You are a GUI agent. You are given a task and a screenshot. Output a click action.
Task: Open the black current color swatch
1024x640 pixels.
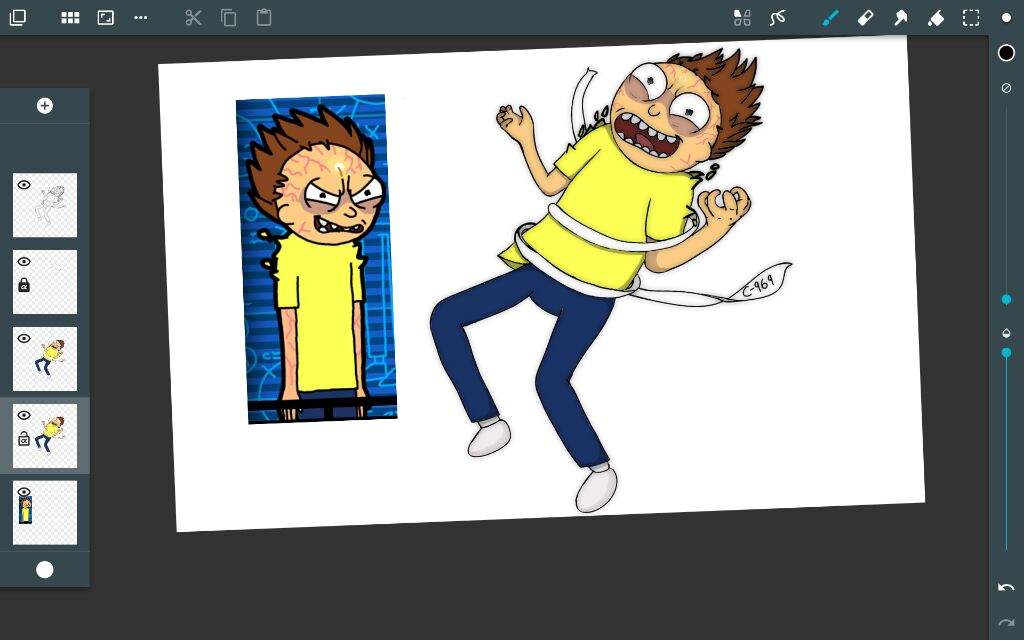click(x=1006, y=52)
